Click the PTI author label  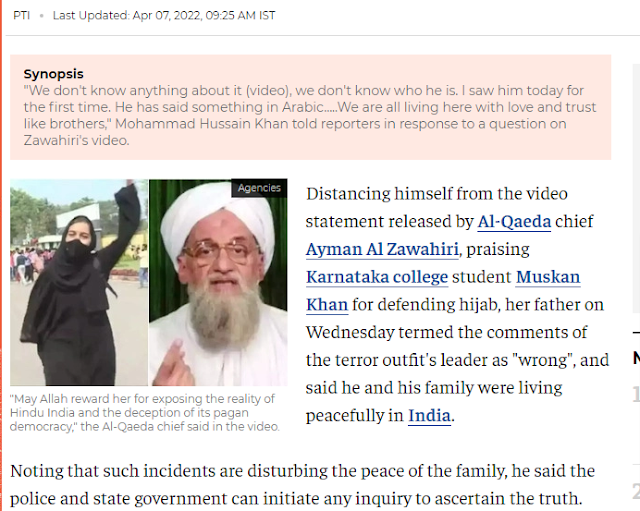point(22,16)
